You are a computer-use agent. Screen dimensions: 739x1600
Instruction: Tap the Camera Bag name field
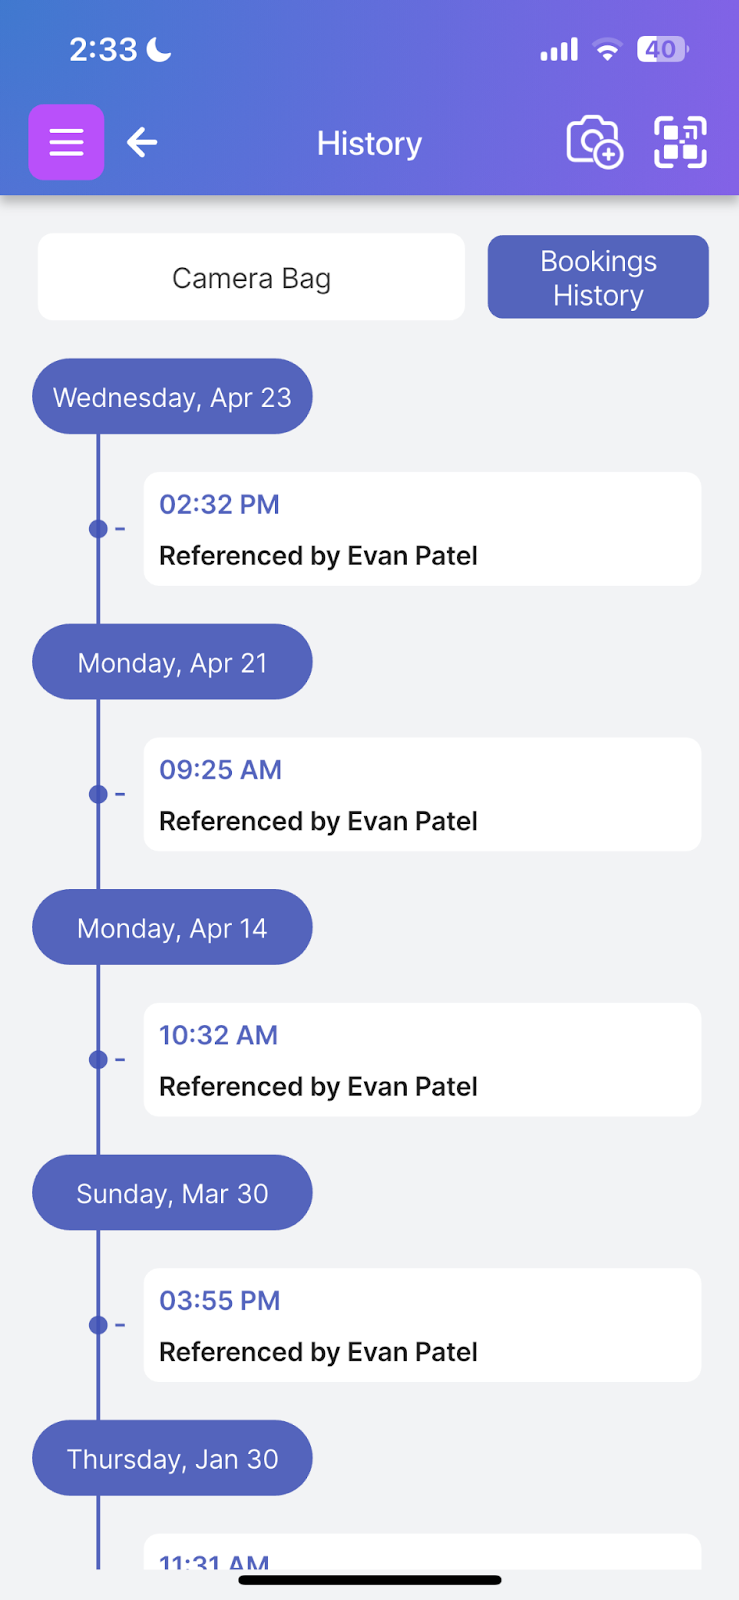point(251,278)
